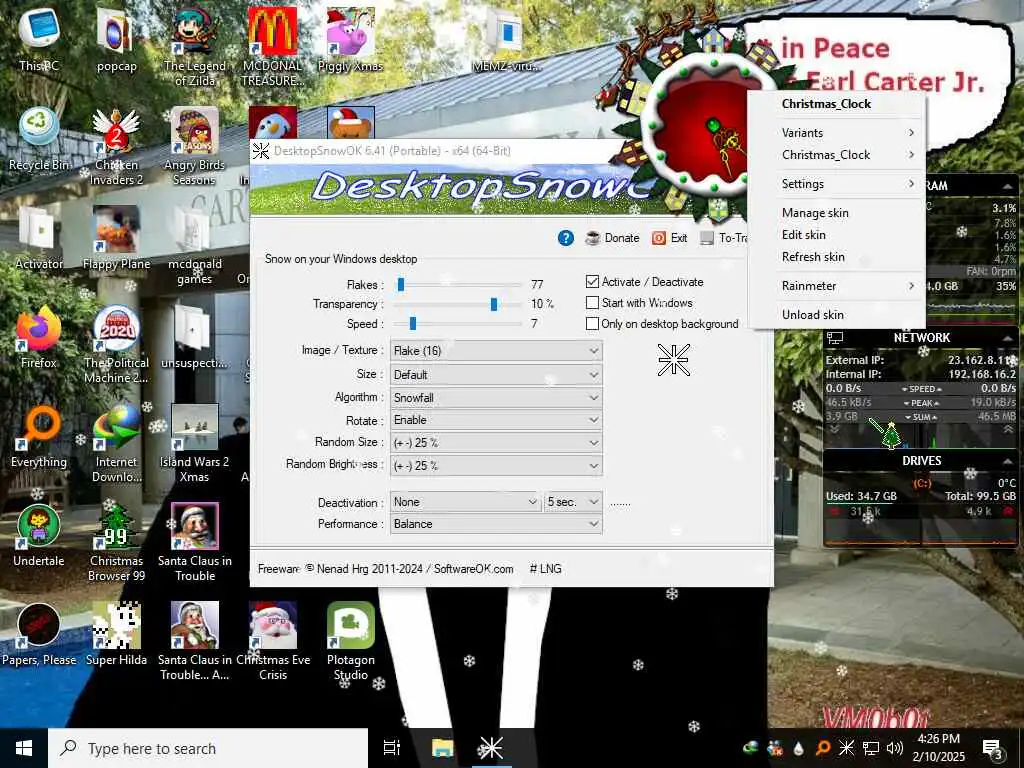Launch Plotagon Studio desktop shortcut
This screenshot has width=1024, height=768.
(351, 642)
